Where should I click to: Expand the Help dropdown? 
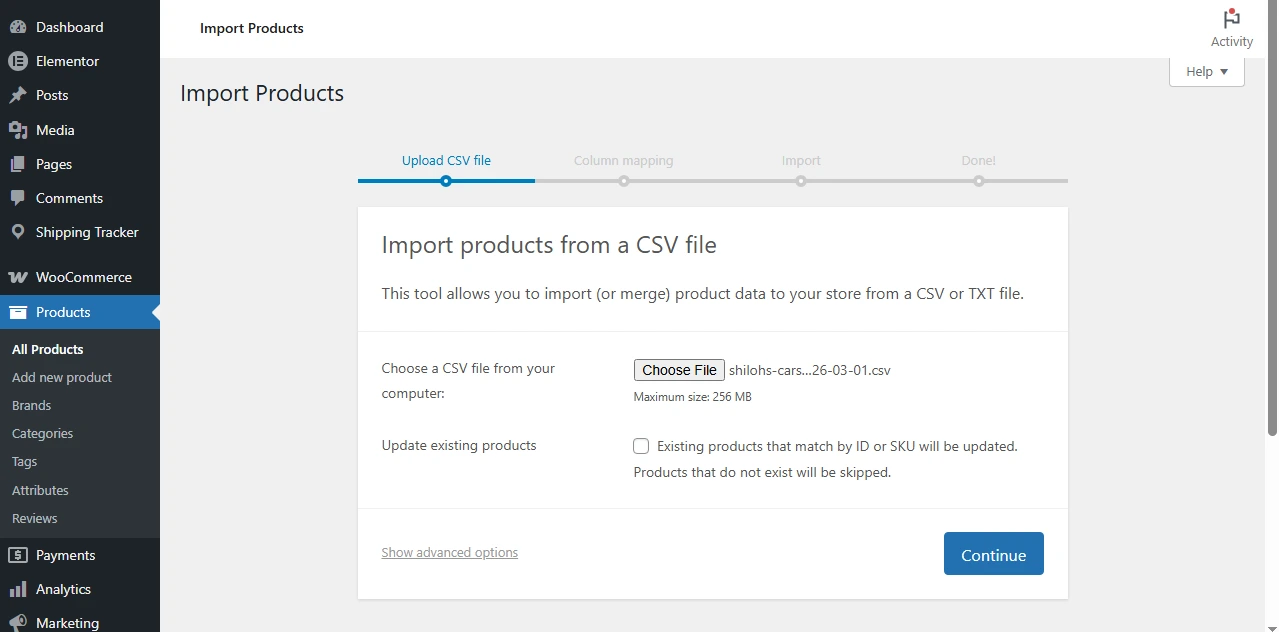(1206, 70)
